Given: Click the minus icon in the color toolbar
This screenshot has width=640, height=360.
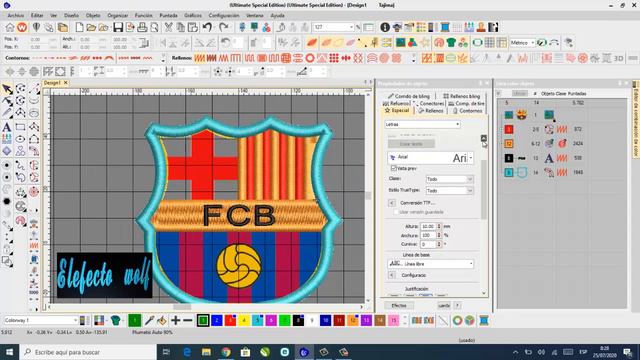Looking at the screenshot, I should point(187,320).
